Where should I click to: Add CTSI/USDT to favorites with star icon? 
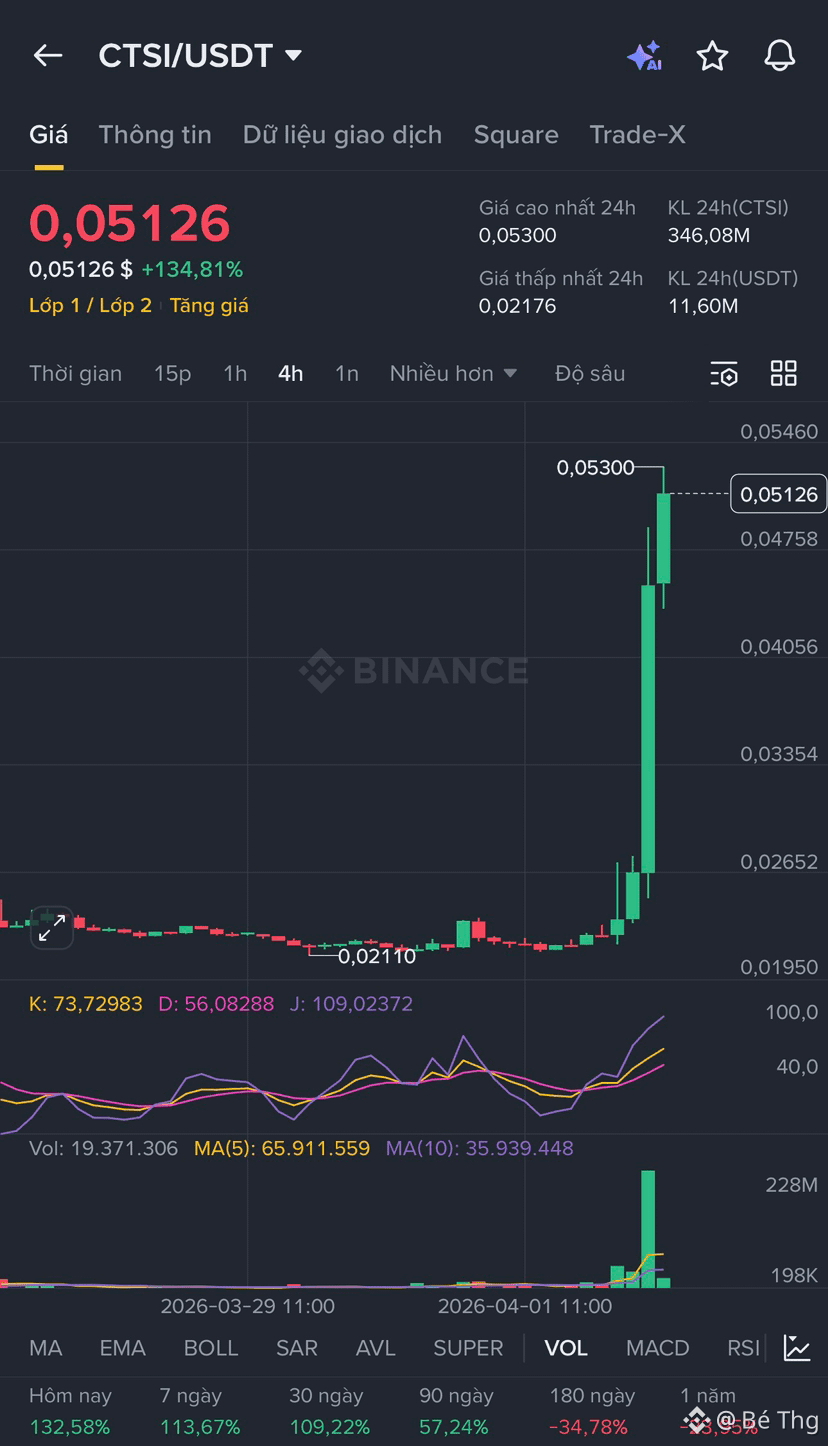click(712, 56)
